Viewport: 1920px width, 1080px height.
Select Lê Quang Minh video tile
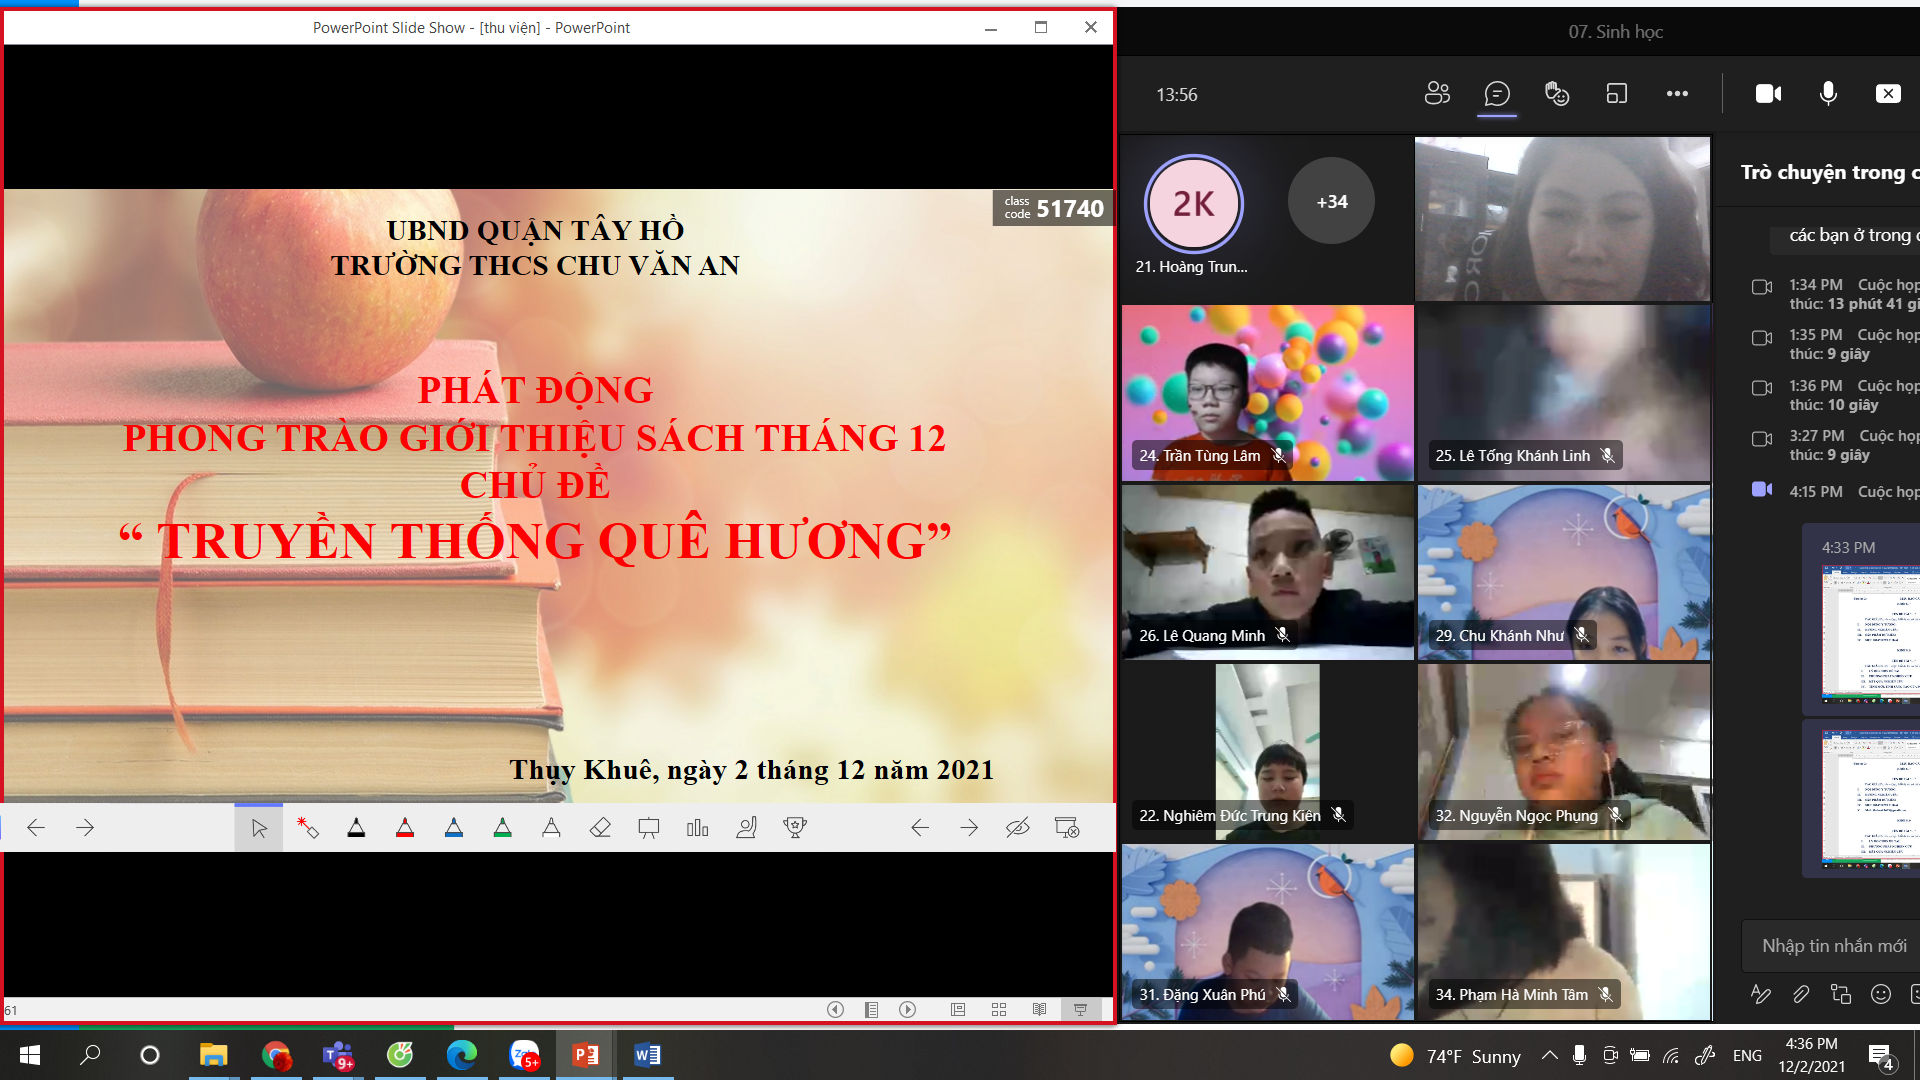1267,572
